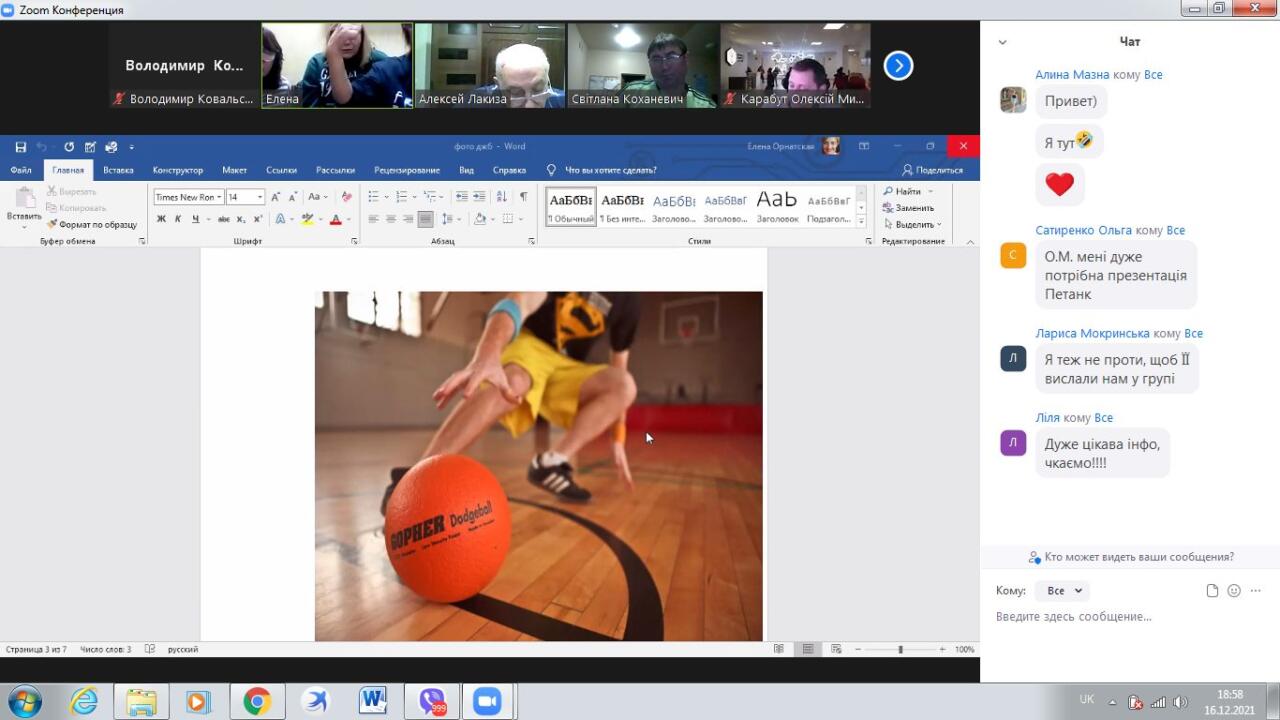This screenshot has width=1280, height=720.
Task: Open change case Aa dropdown
Action: pyautogui.click(x=317, y=197)
